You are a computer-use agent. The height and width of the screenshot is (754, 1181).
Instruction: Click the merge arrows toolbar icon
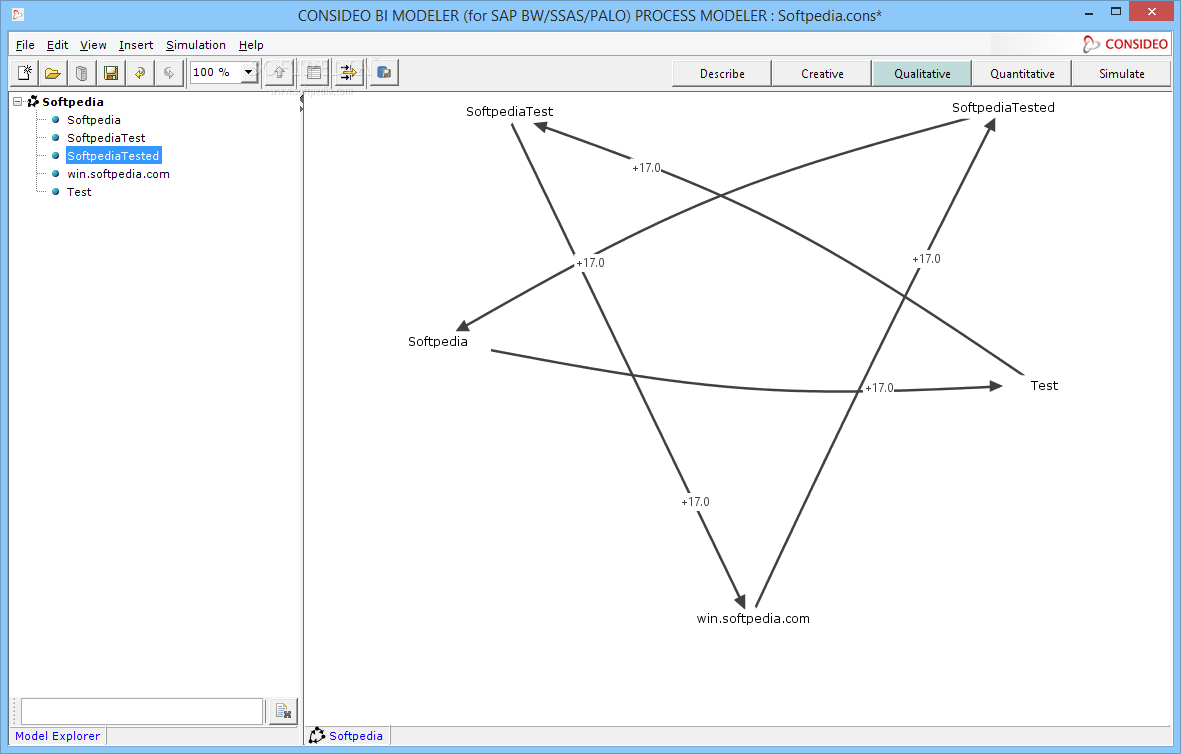tap(349, 73)
